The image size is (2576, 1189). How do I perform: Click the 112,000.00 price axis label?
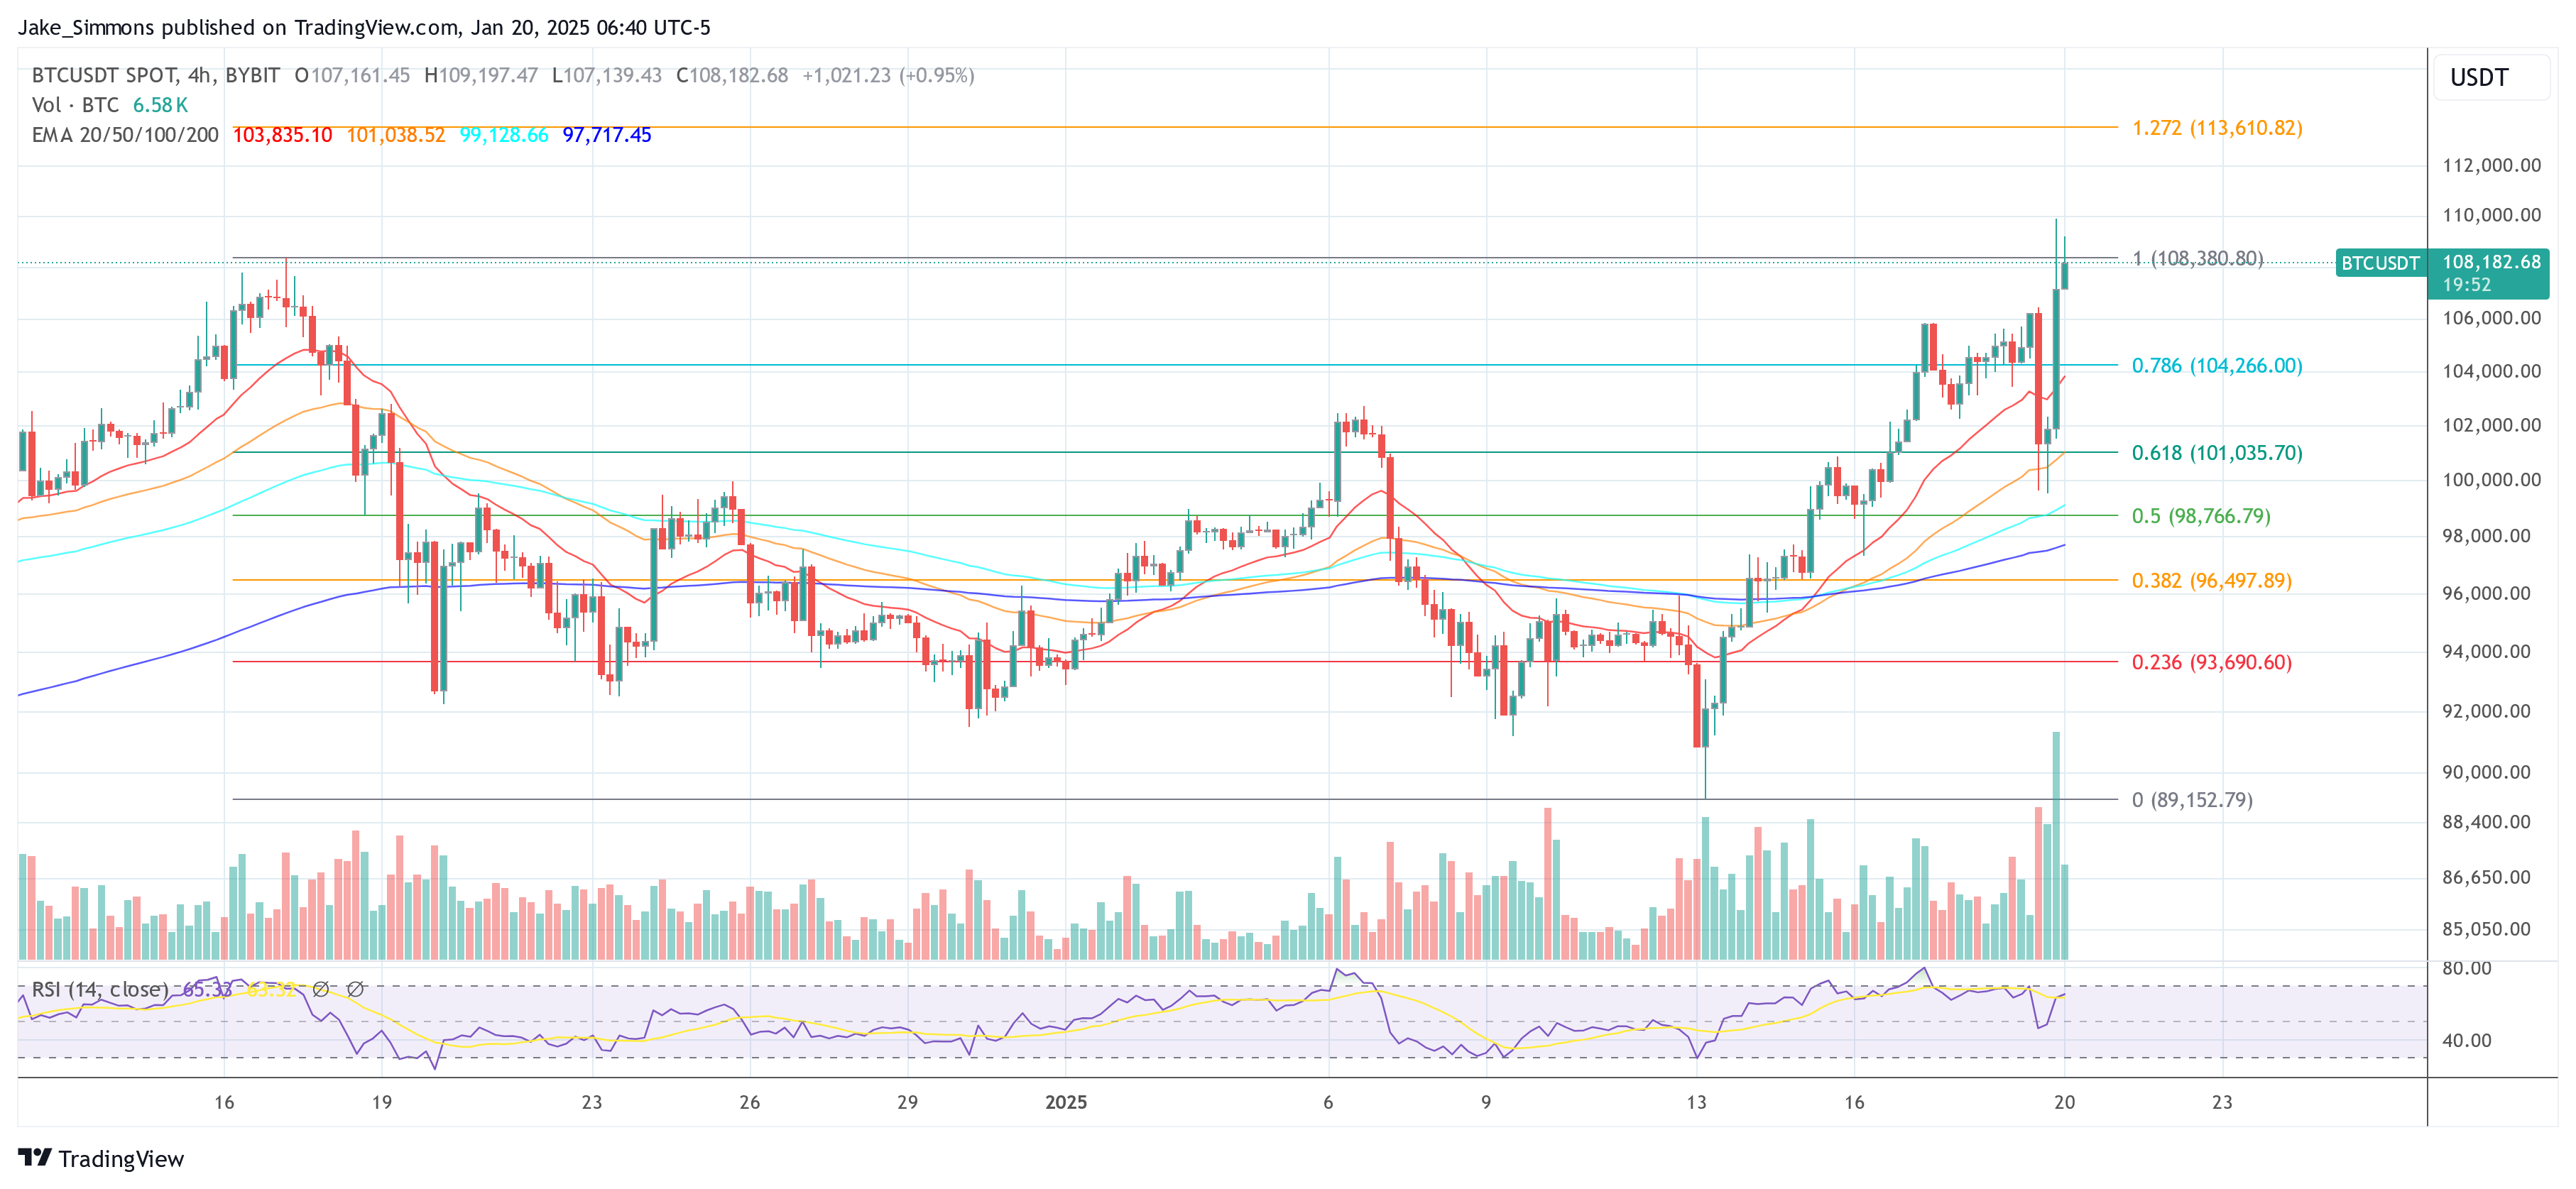point(2491,166)
